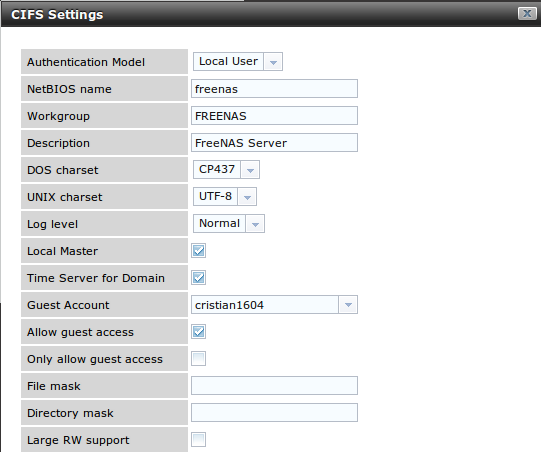
Task: Open the Log level Normal dropdown
Action: tap(255, 224)
